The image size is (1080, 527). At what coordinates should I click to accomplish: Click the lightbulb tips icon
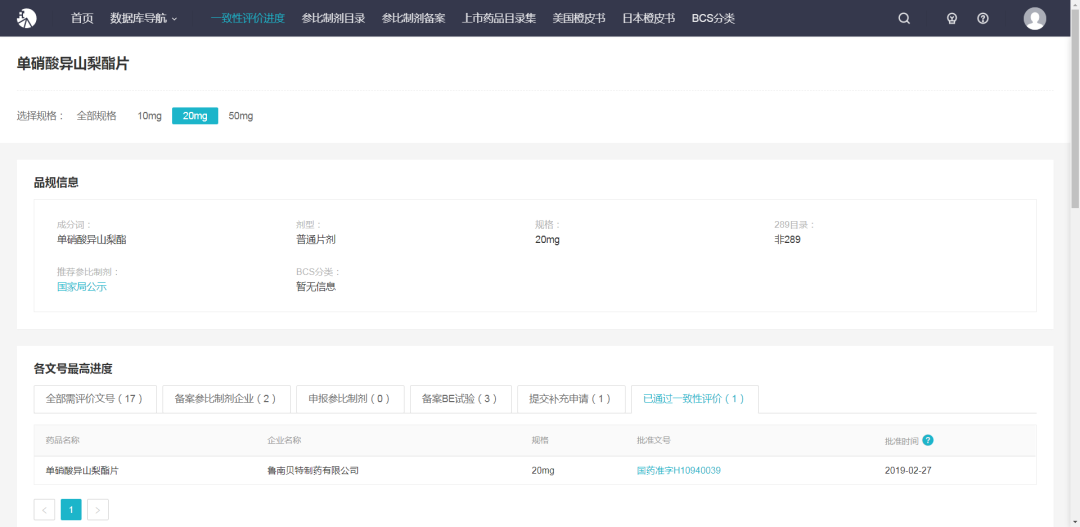952,19
